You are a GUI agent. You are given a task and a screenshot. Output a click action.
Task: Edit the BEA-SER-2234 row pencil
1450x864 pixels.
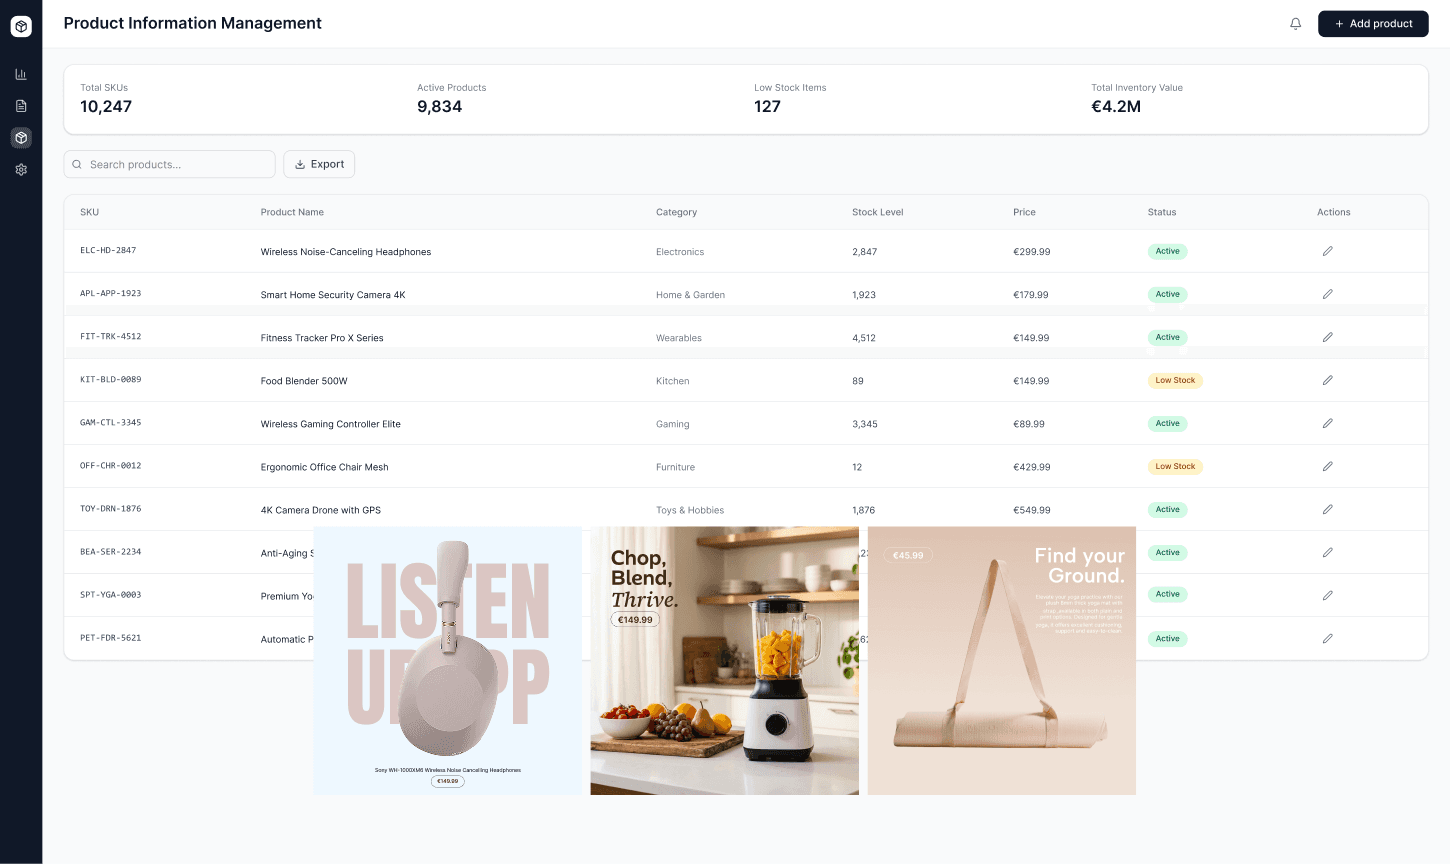1328,552
